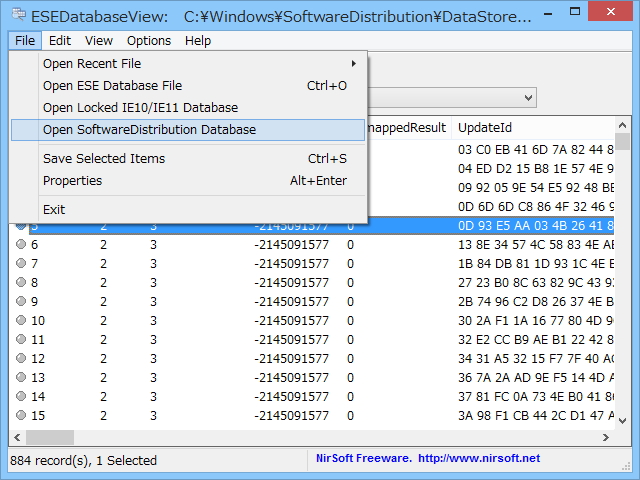Image resolution: width=640 pixels, height=480 pixels.
Task: Choose Save Selected Items
Action: [x=188, y=158]
